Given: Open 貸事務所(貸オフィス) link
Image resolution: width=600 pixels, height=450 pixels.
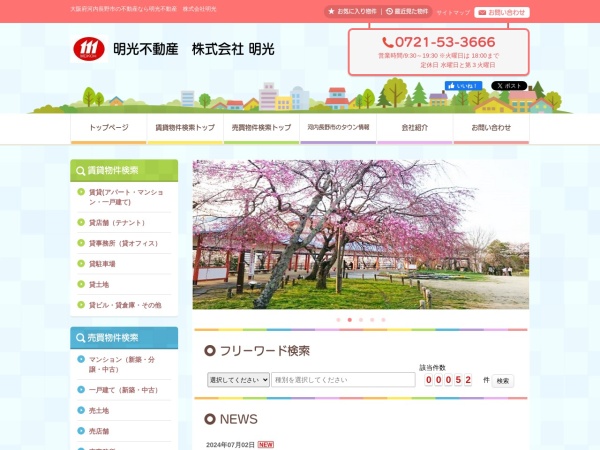Looking at the screenshot, I should tap(123, 243).
